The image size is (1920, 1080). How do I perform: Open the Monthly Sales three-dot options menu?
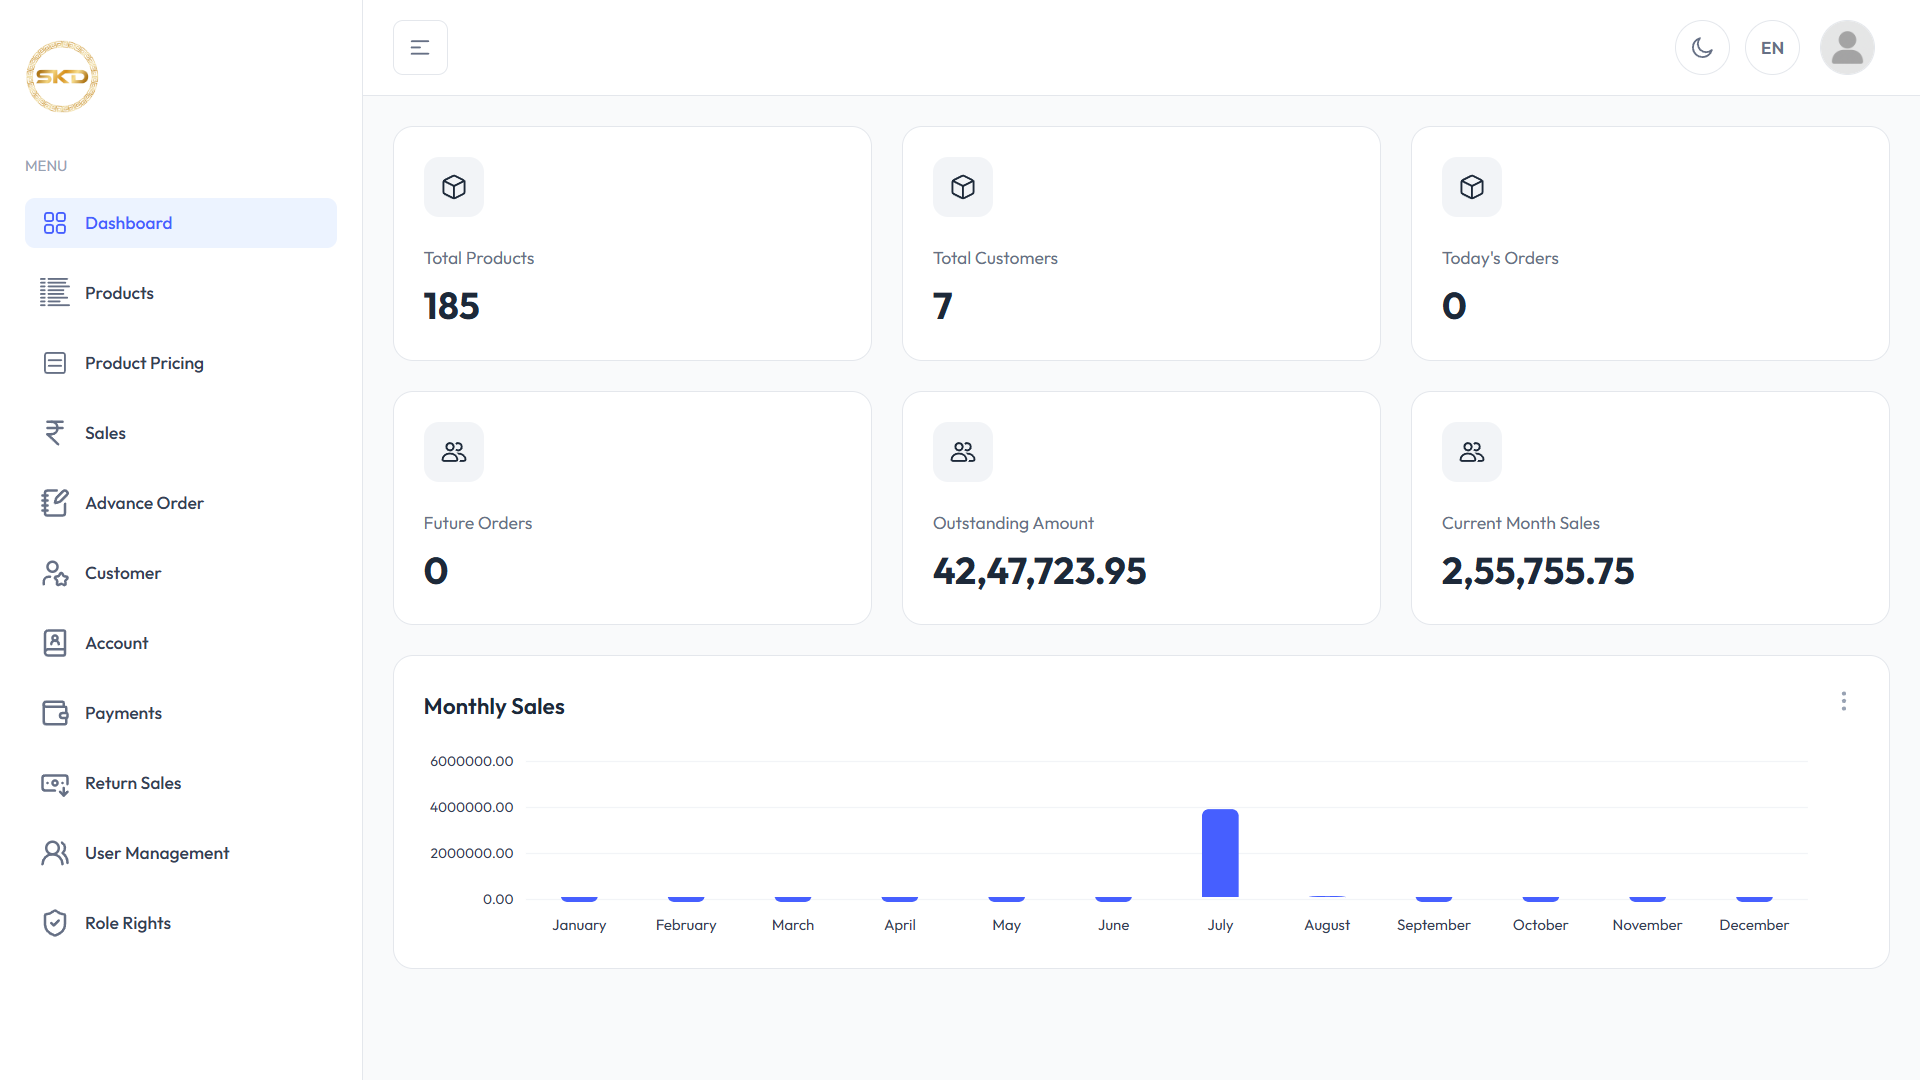(1844, 701)
